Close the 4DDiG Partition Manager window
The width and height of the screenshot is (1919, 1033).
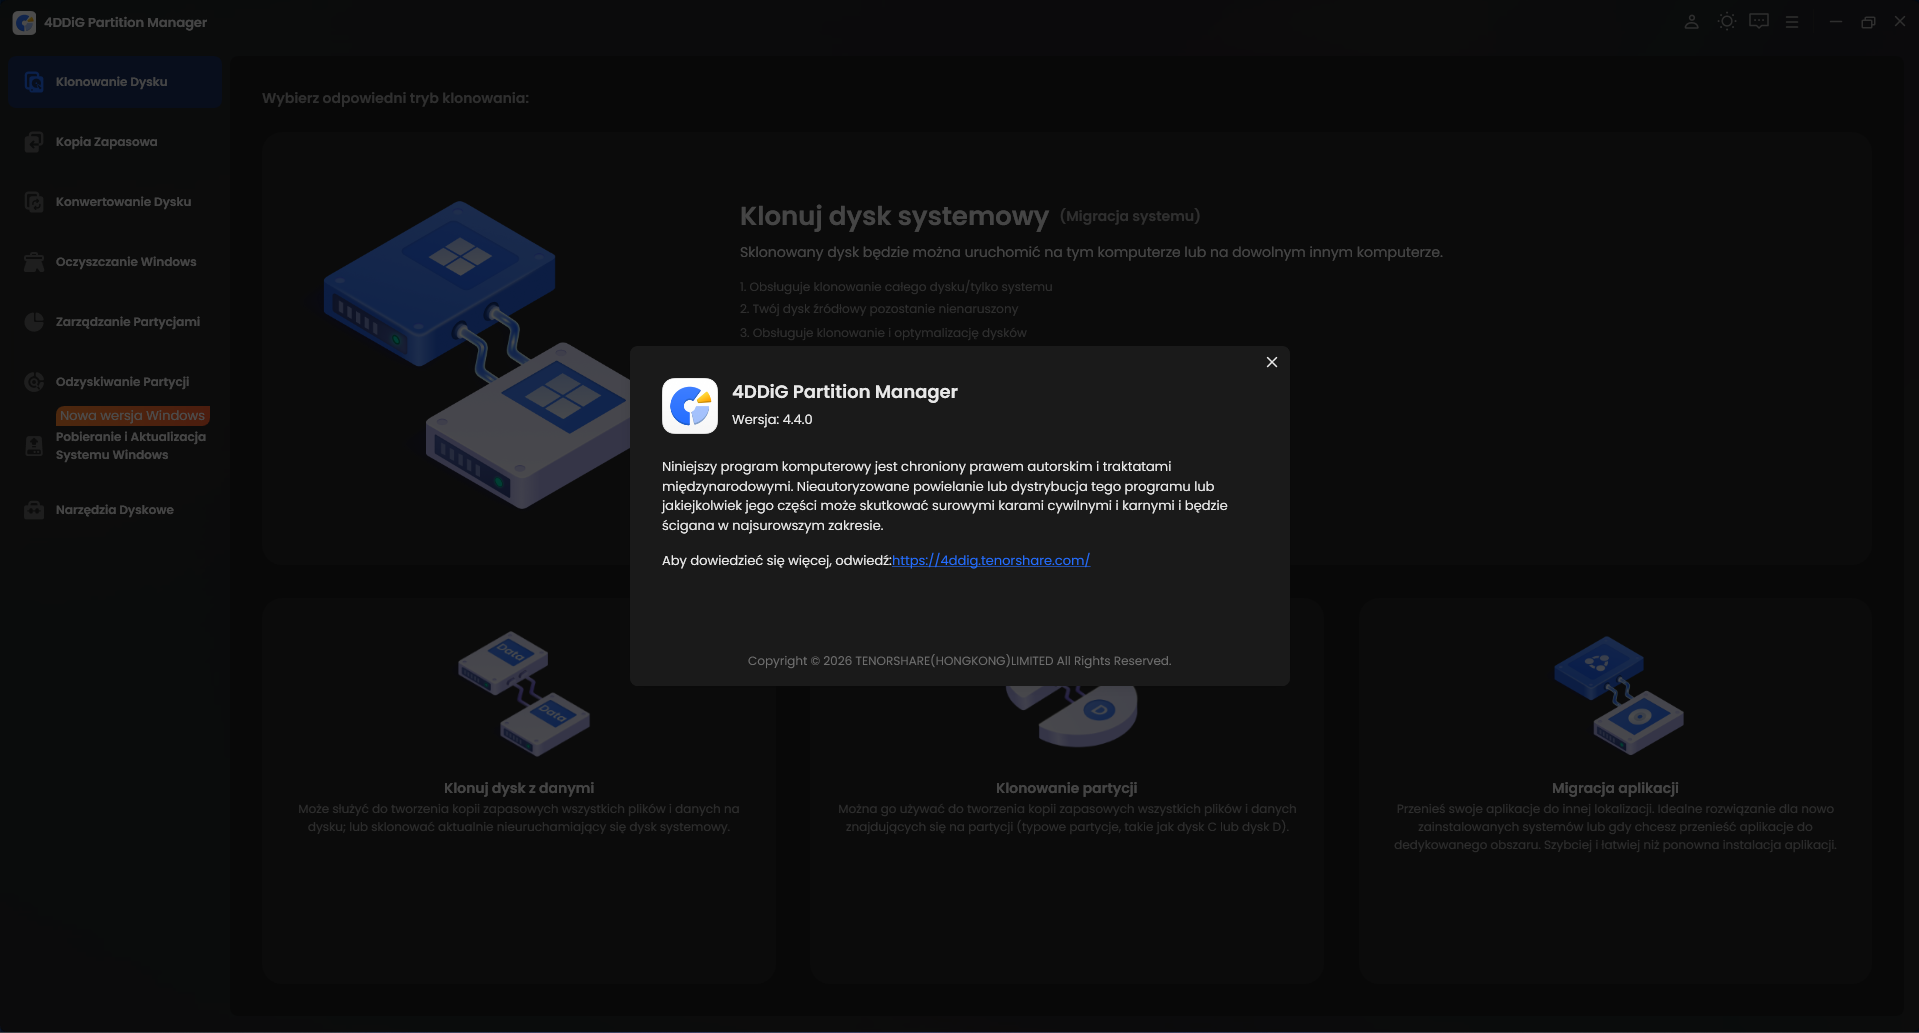click(x=1900, y=22)
